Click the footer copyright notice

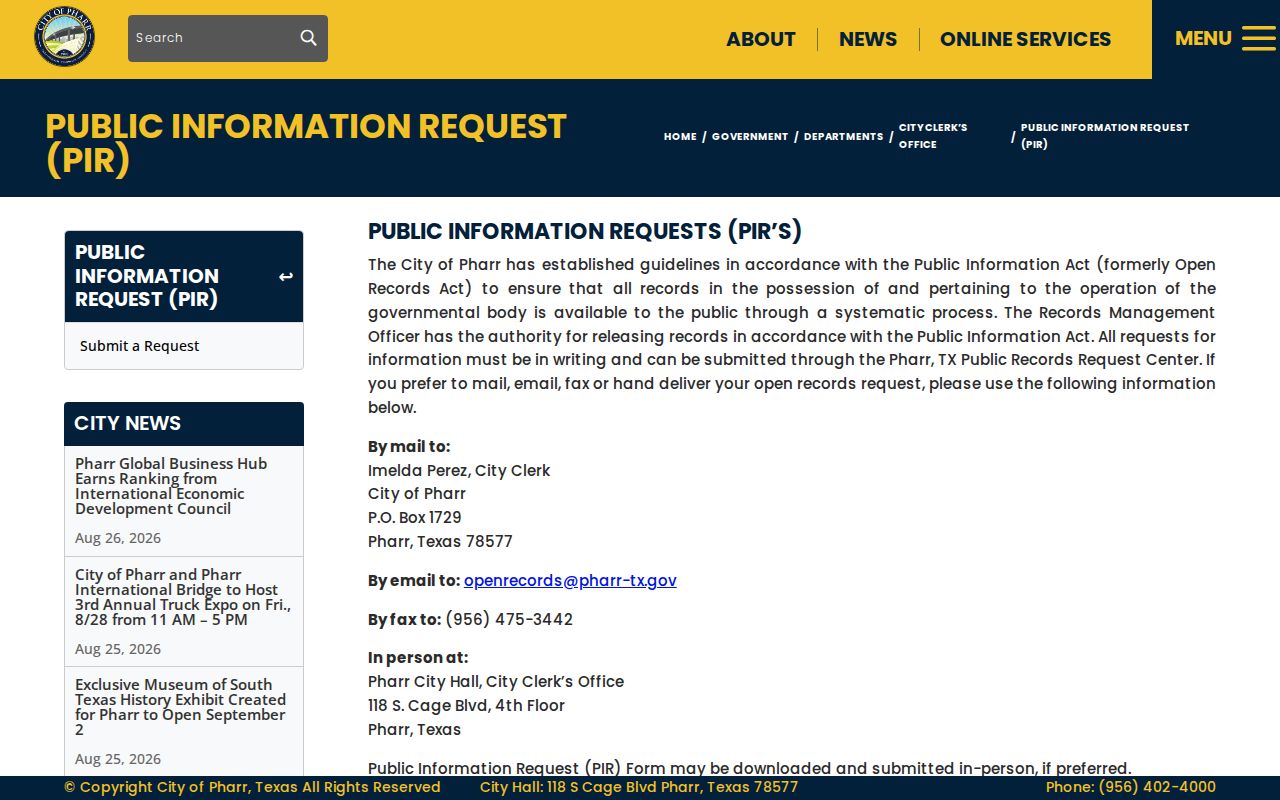[x=252, y=787]
